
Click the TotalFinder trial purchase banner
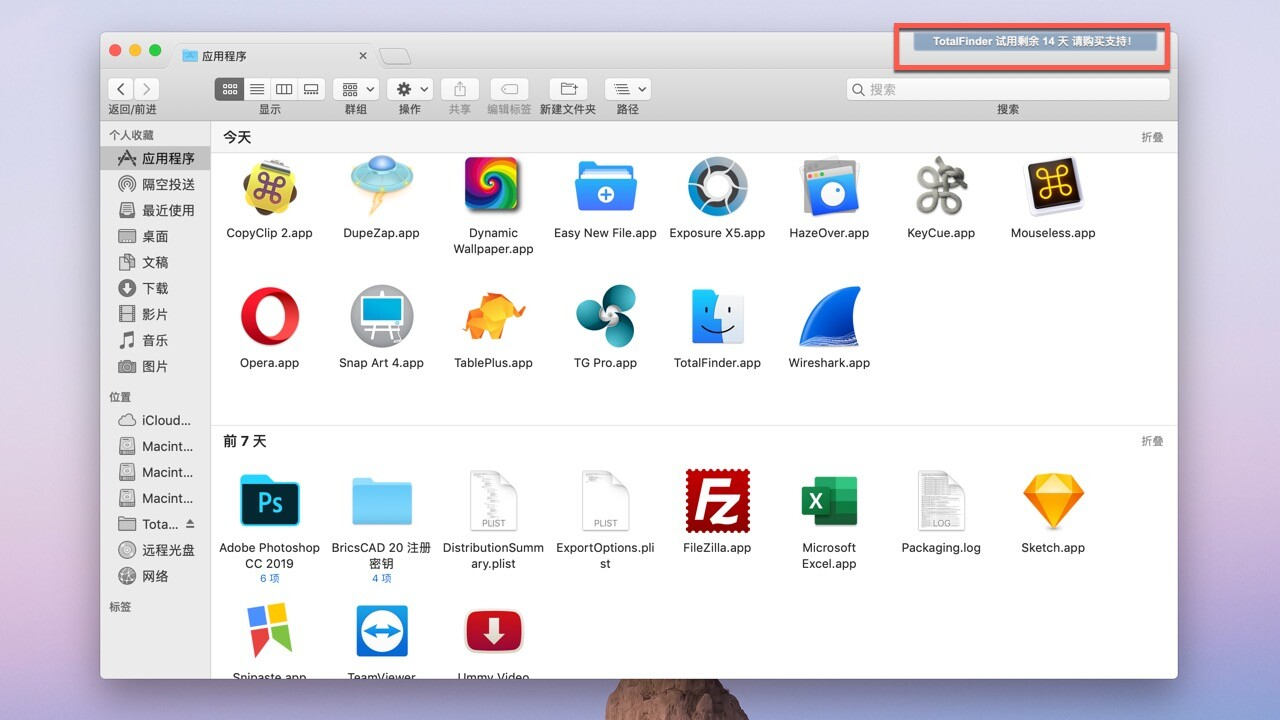(x=1033, y=42)
